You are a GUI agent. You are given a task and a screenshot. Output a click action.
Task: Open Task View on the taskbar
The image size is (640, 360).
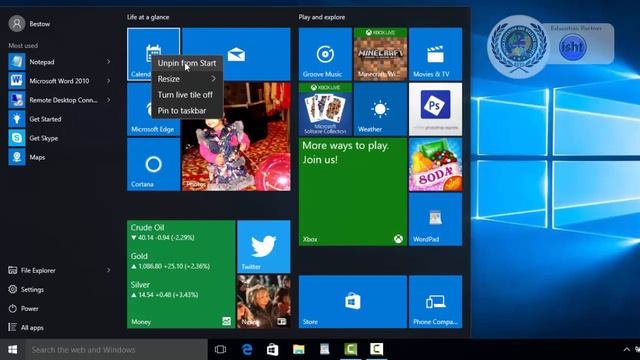pyautogui.click(x=220, y=349)
